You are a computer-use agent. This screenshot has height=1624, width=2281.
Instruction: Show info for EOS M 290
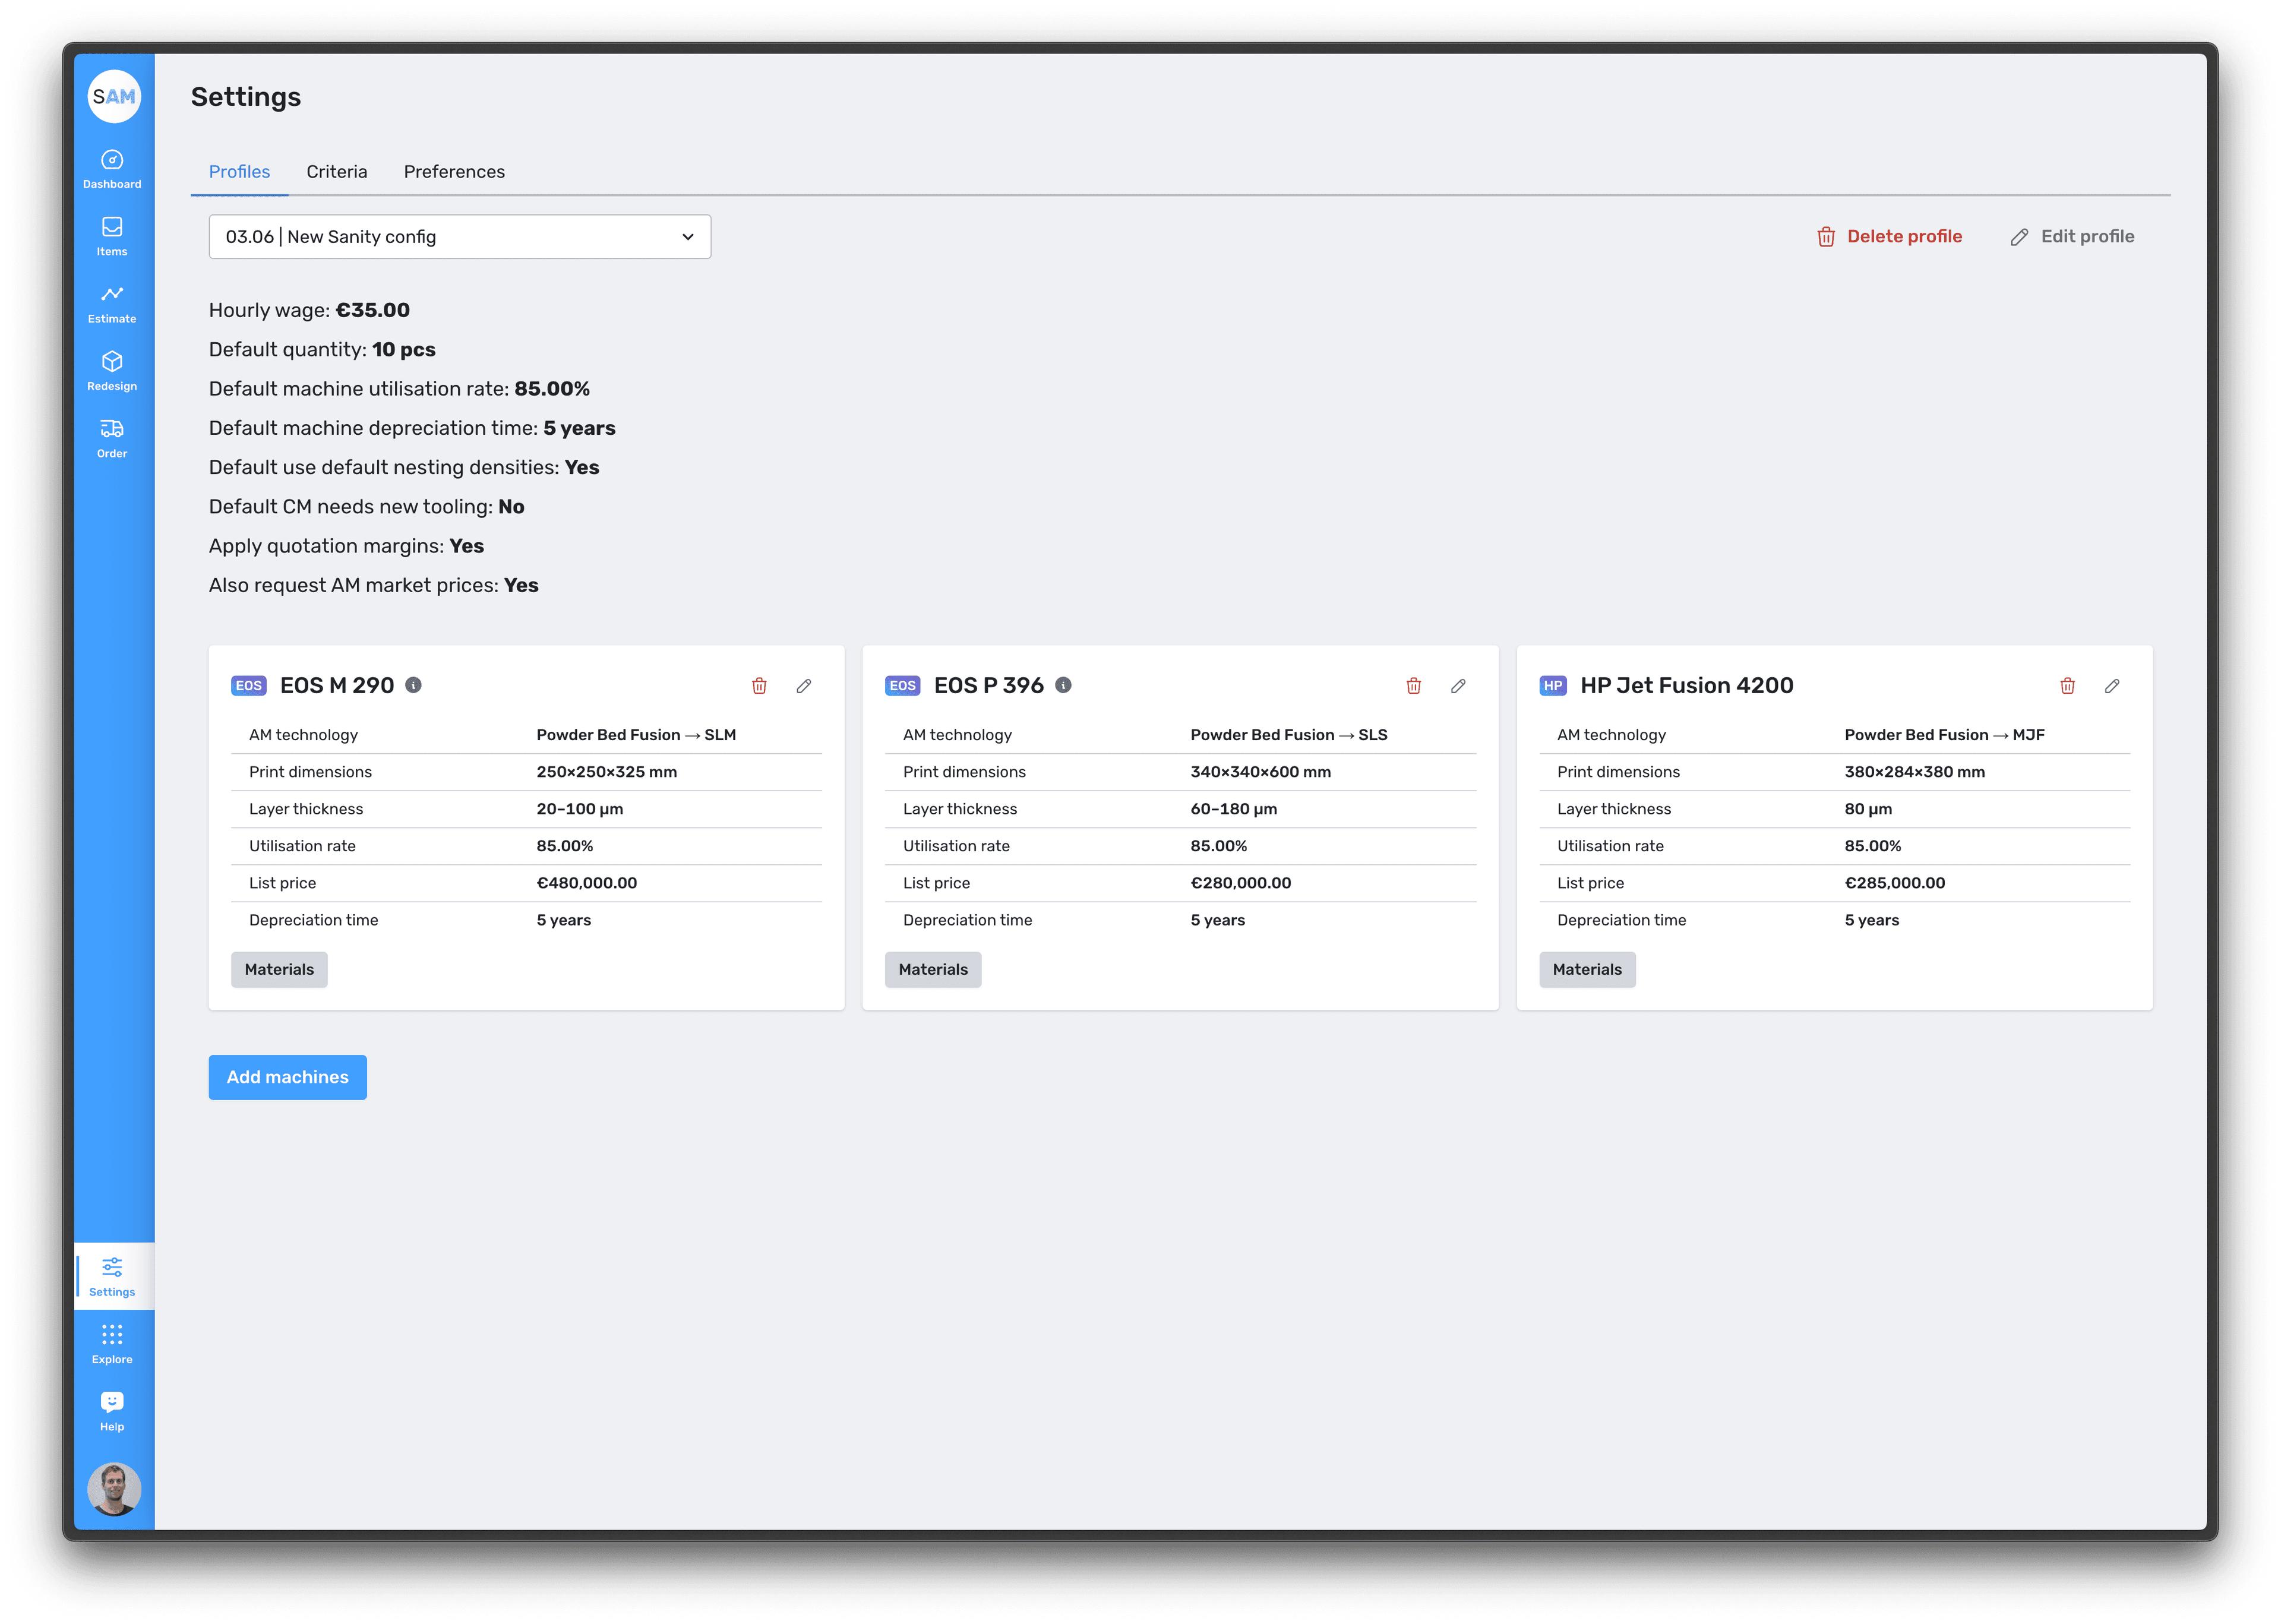(x=413, y=685)
